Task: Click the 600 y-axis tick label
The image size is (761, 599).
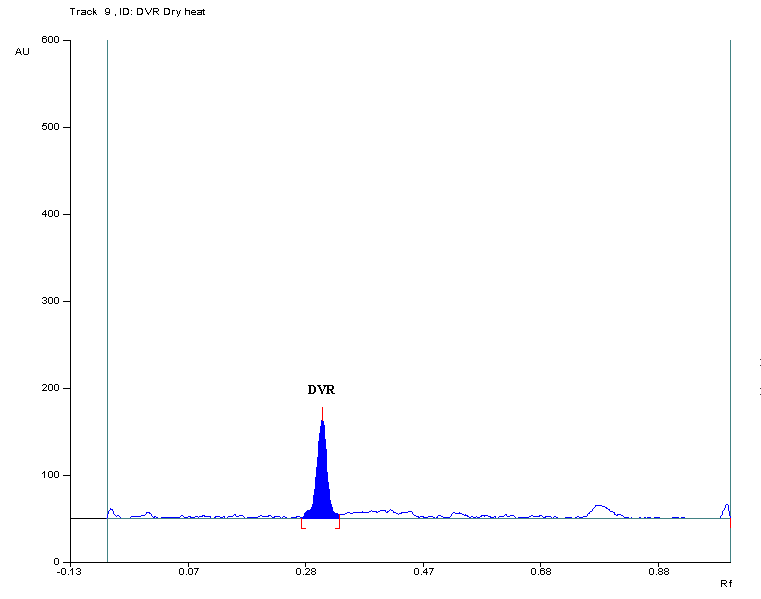Action: pyautogui.click(x=50, y=40)
